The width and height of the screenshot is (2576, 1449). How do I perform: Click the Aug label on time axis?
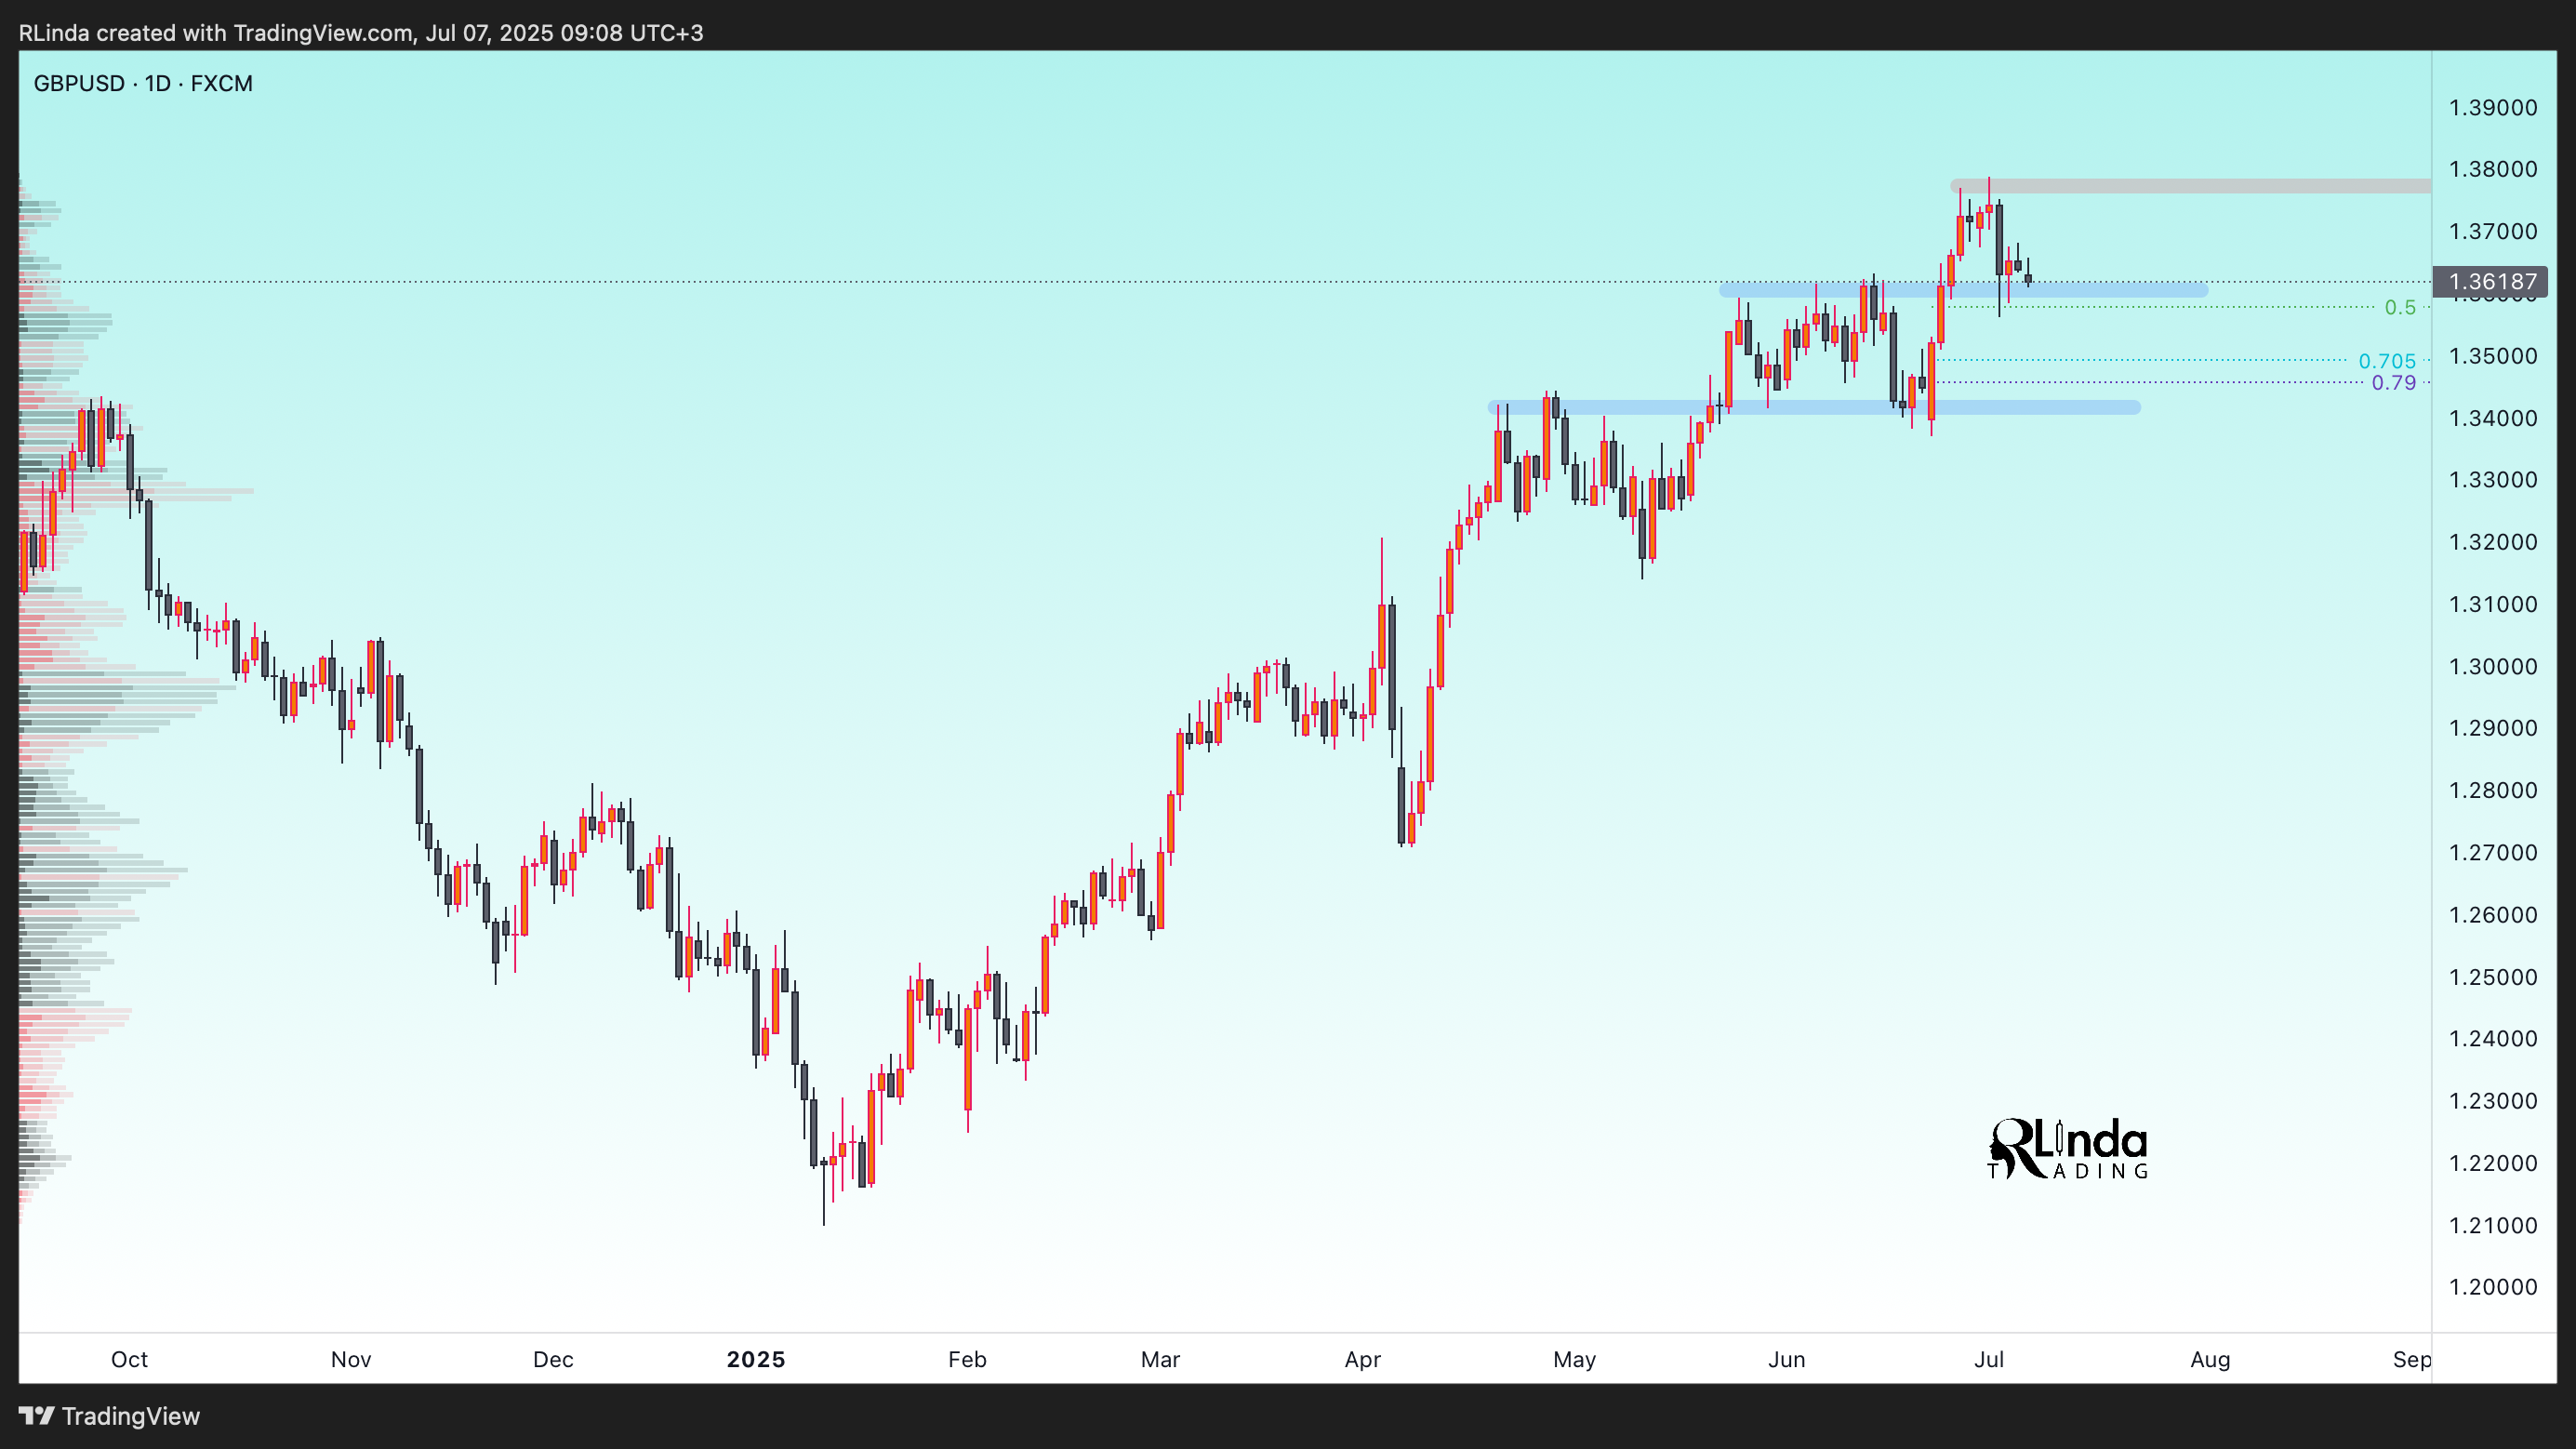point(2210,1360)
